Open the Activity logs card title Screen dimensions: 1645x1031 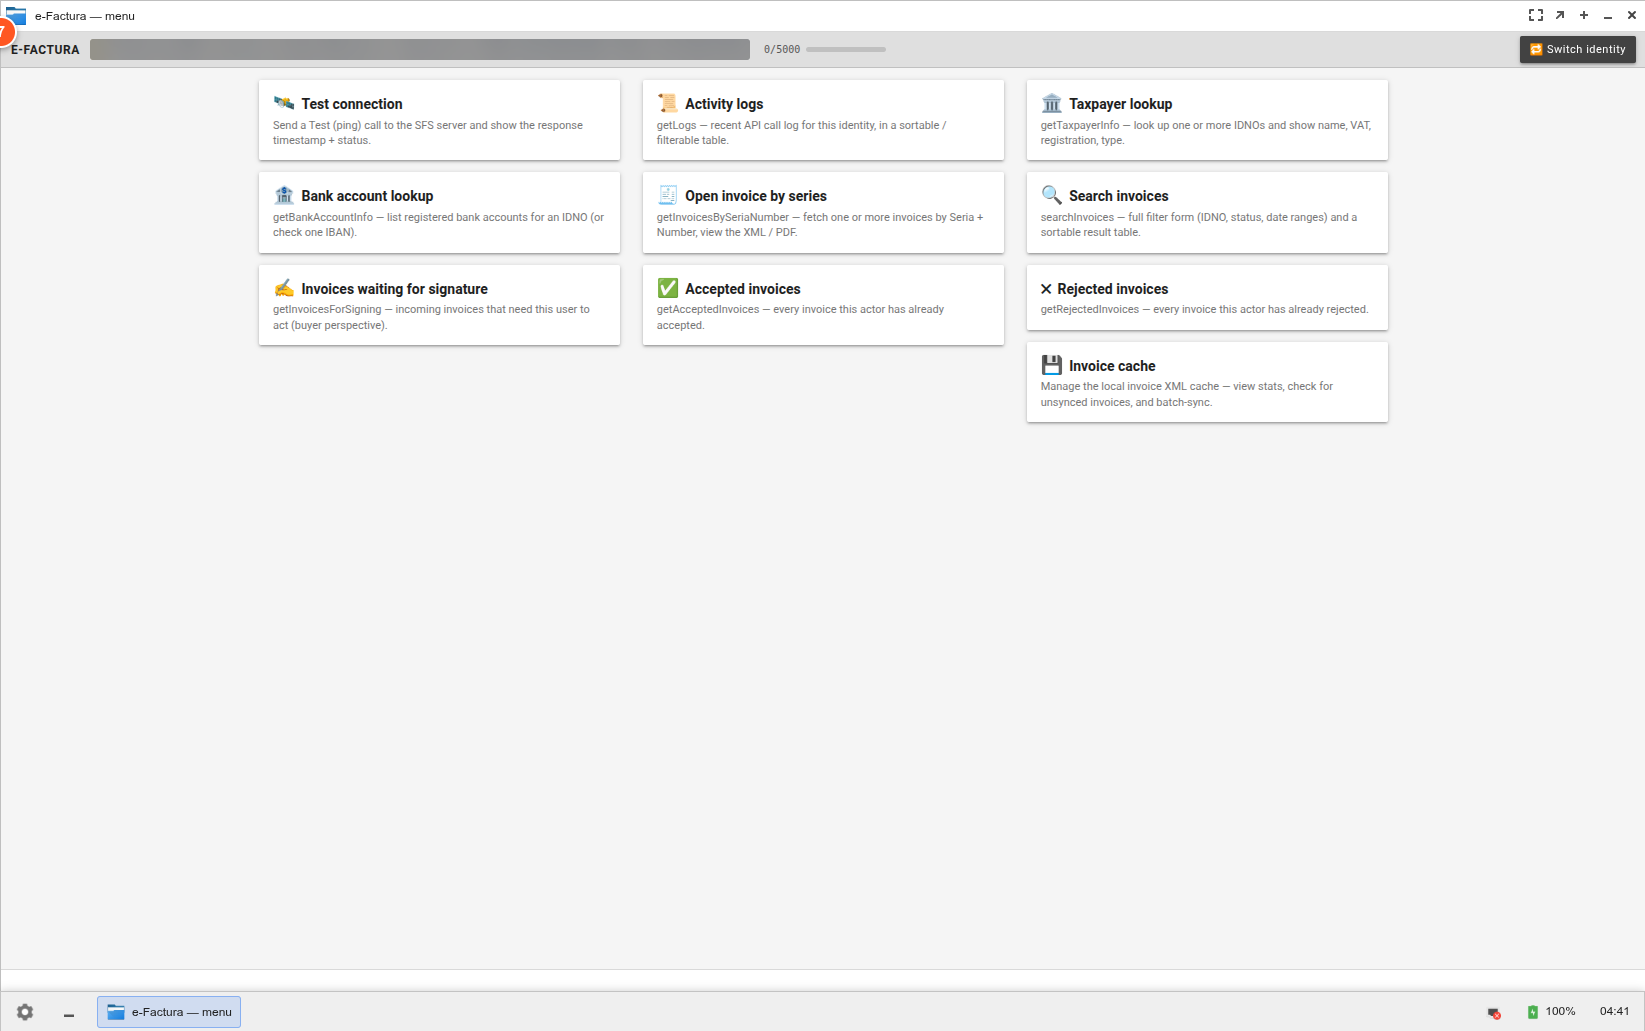(724, 104)
